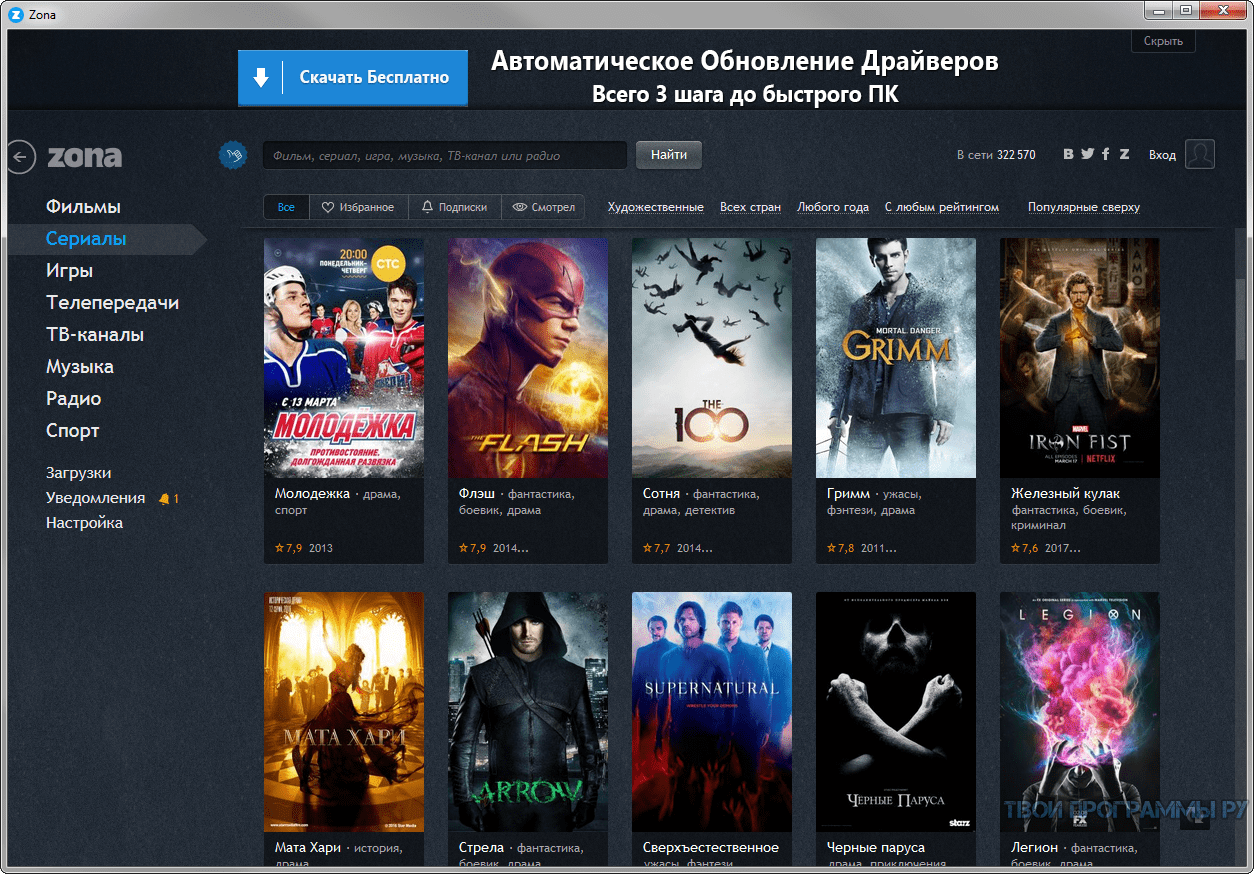Hide the ad banner with Скрыть

pos(1163,41)
